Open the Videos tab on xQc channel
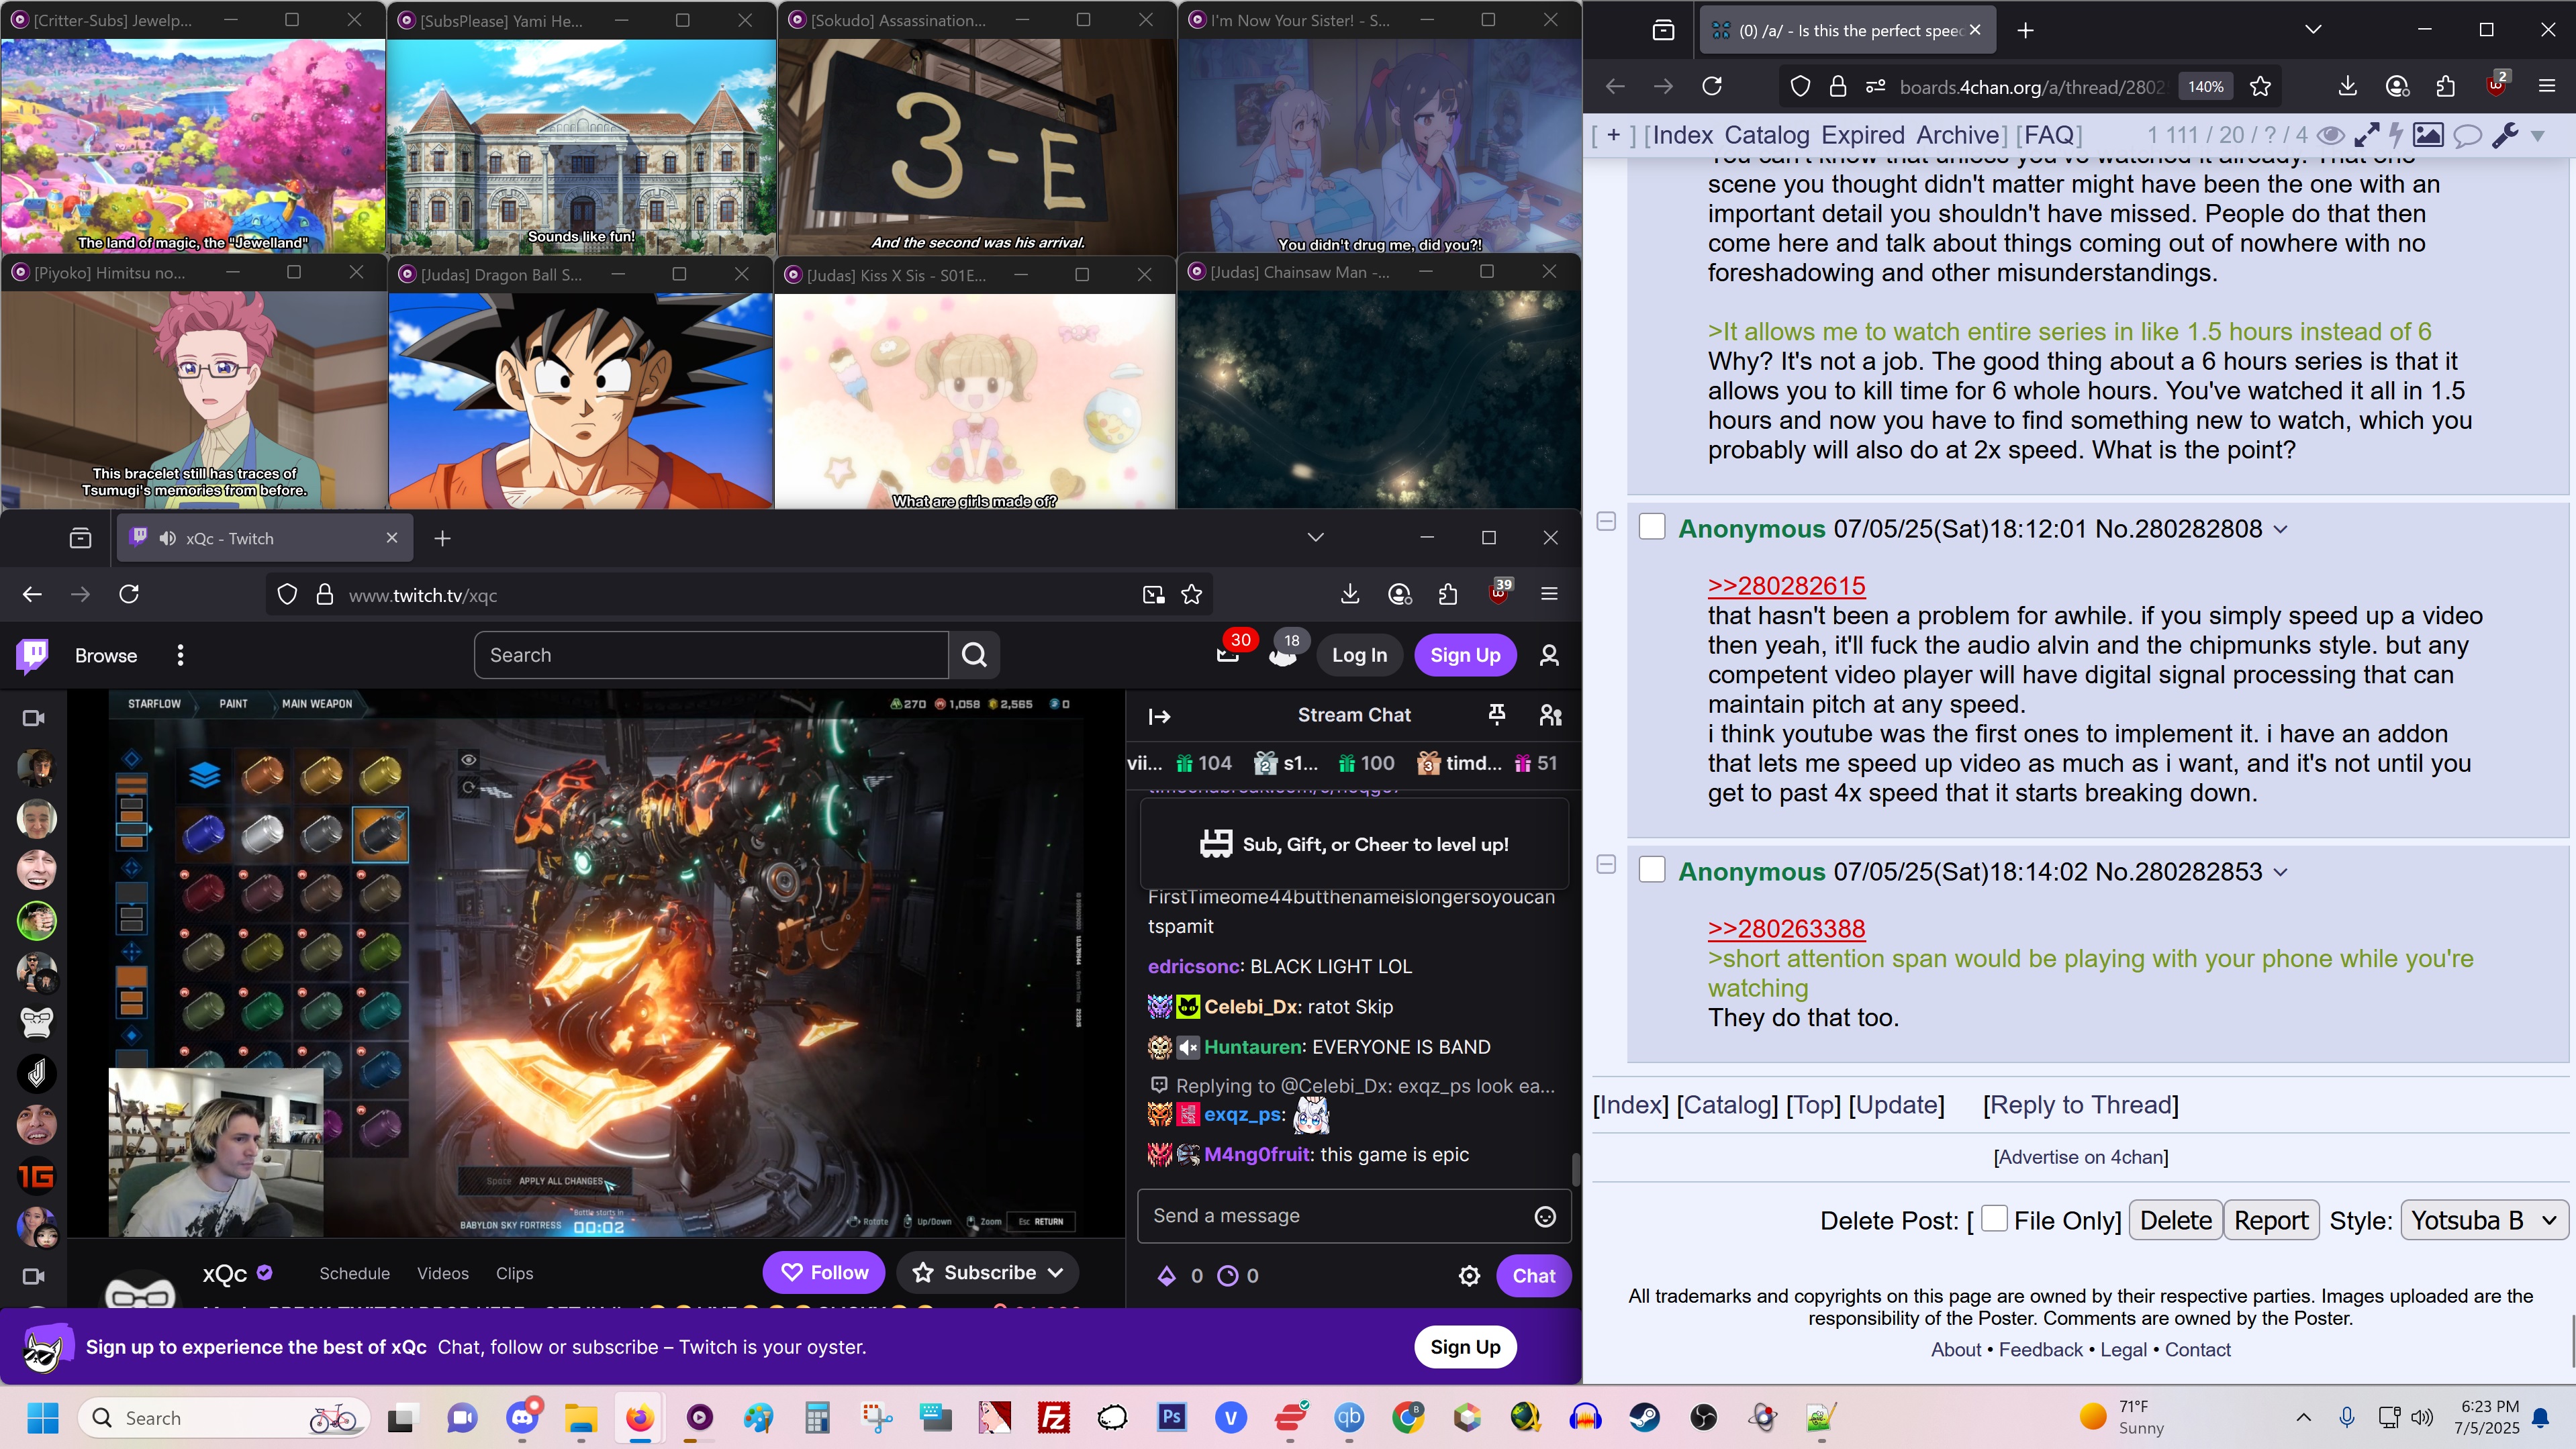Screen dimensions: 2576x1449 tap(442, 1274)
